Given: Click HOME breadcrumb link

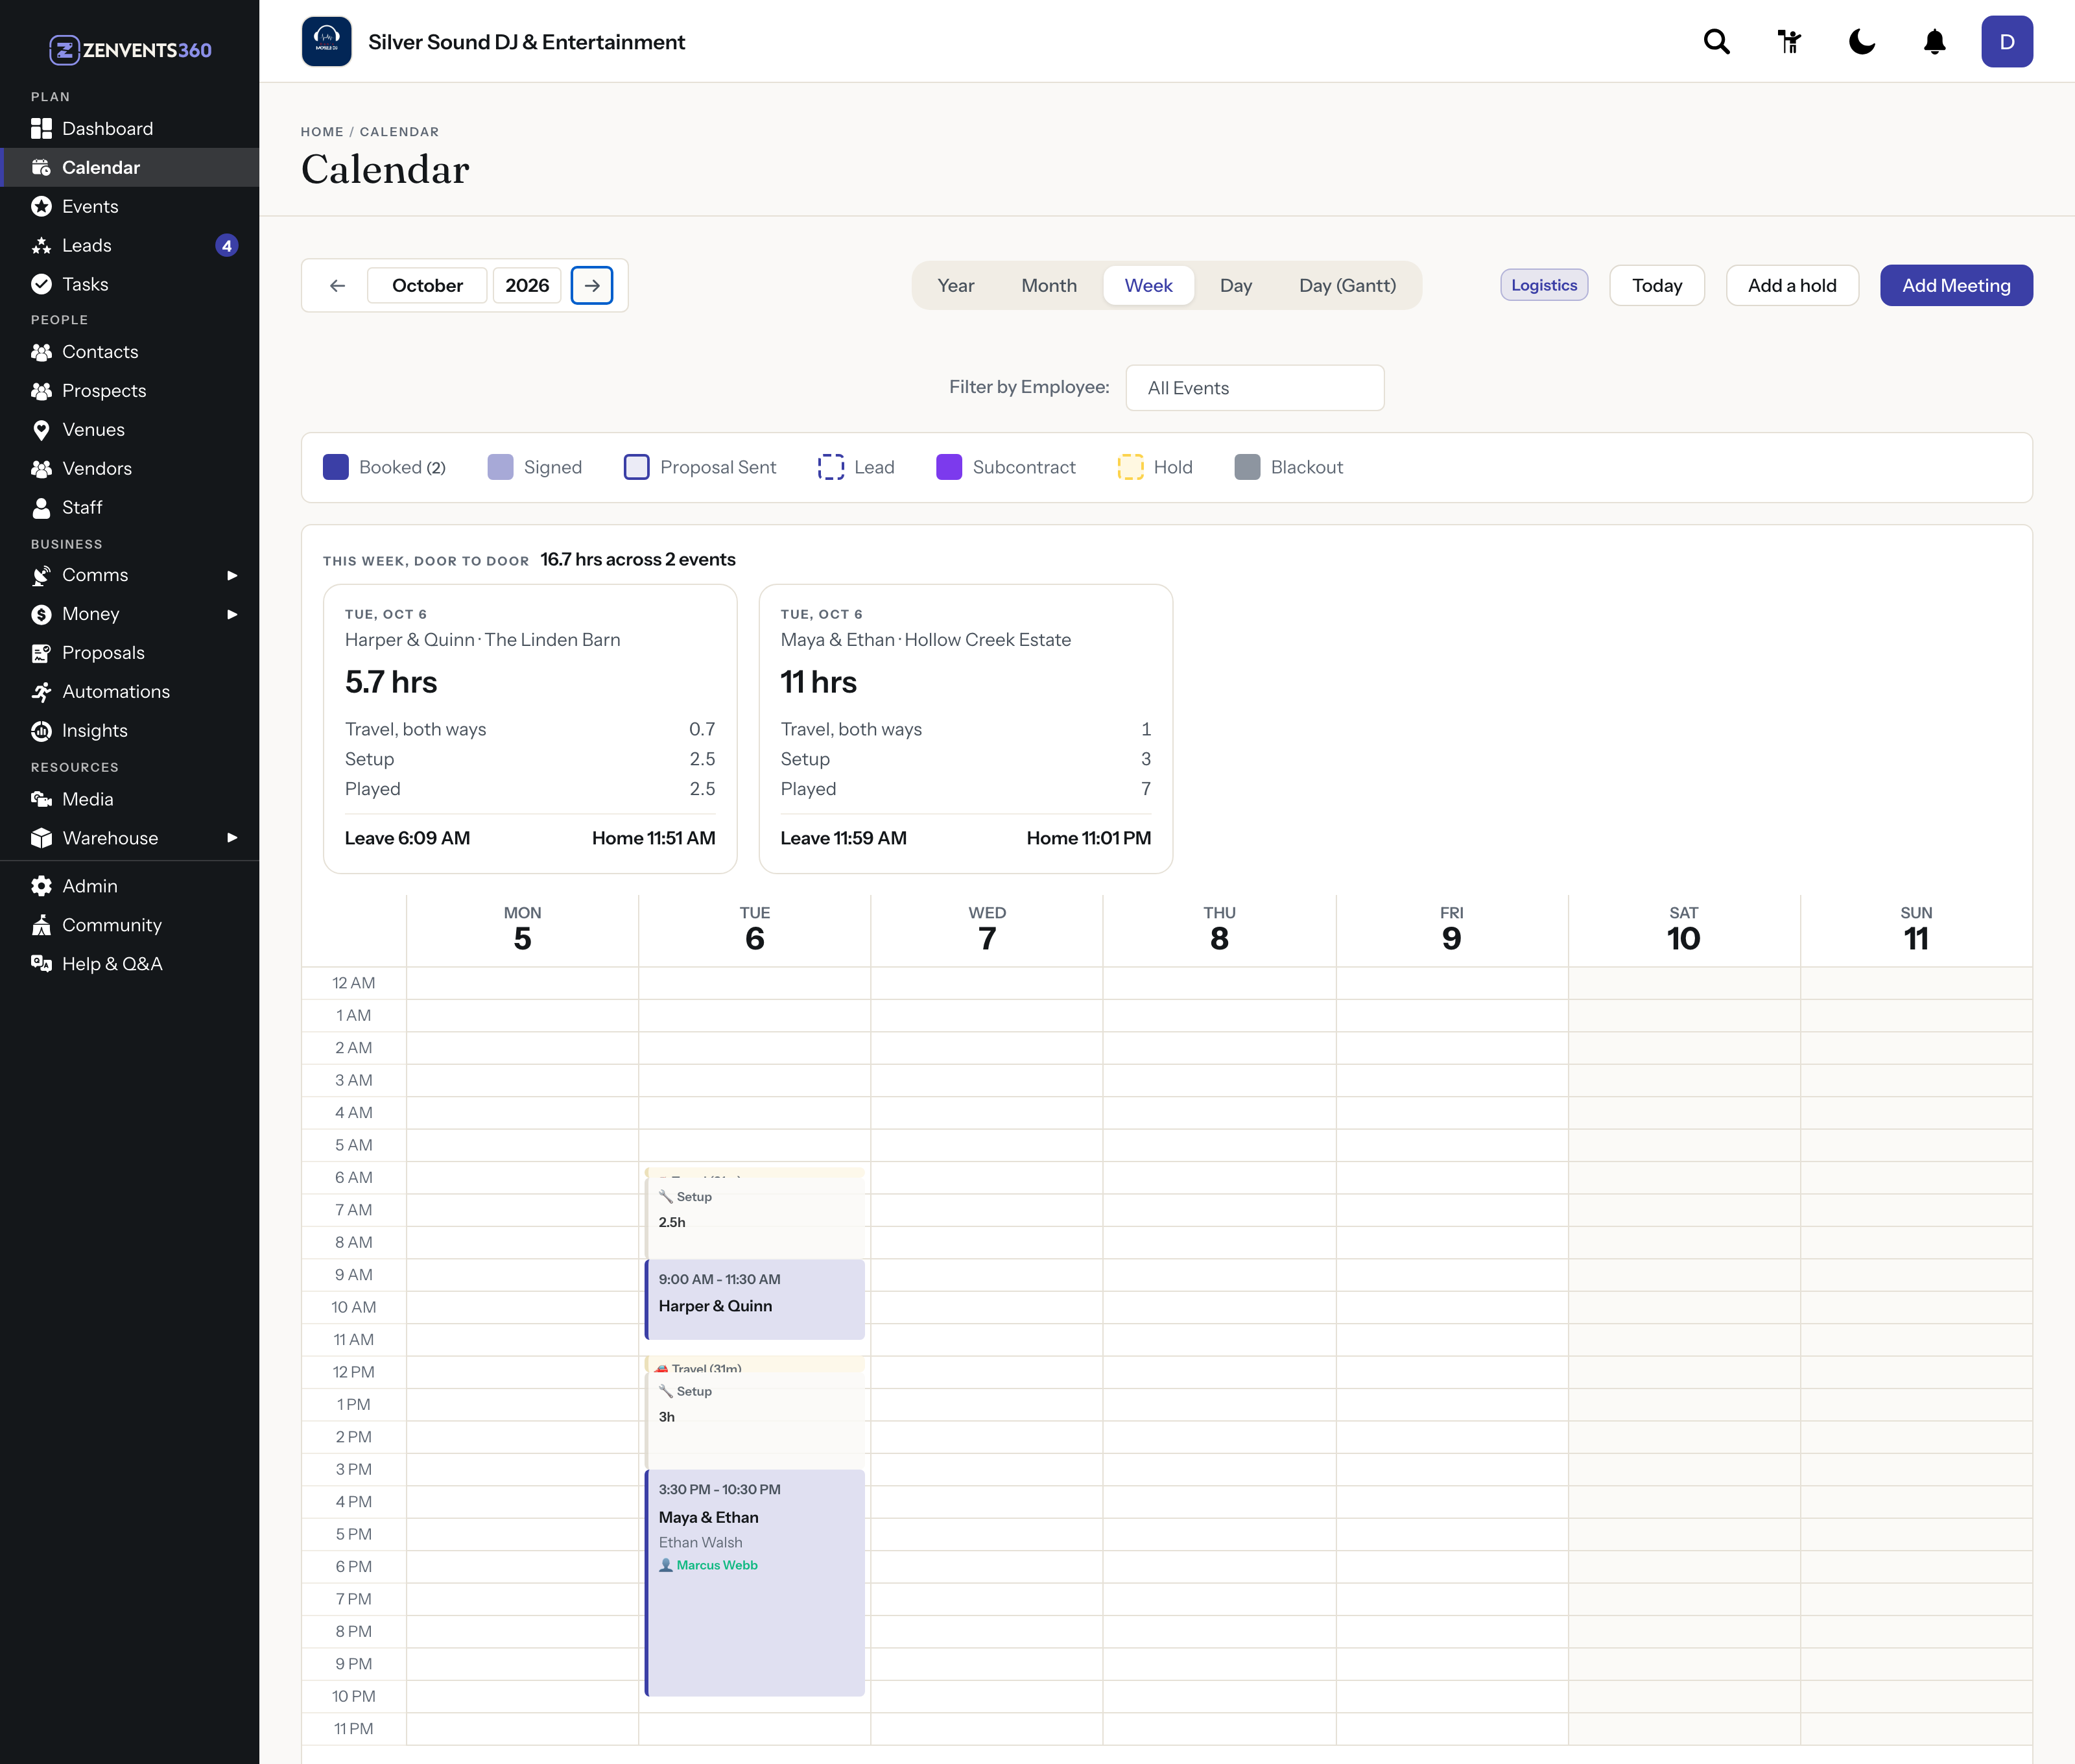Looking at the screenshot, I should (x=322, y=131).
